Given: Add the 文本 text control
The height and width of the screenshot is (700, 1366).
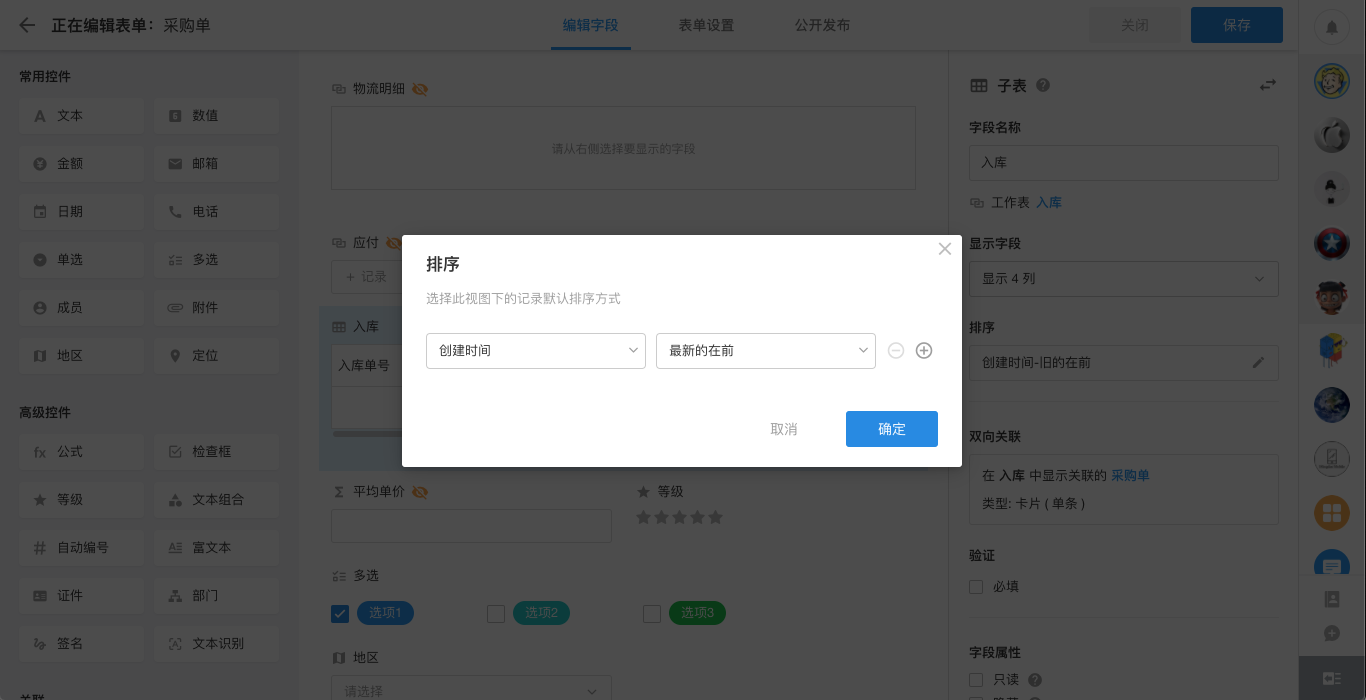Looking at the screenshot, I should tap(81, 116).
